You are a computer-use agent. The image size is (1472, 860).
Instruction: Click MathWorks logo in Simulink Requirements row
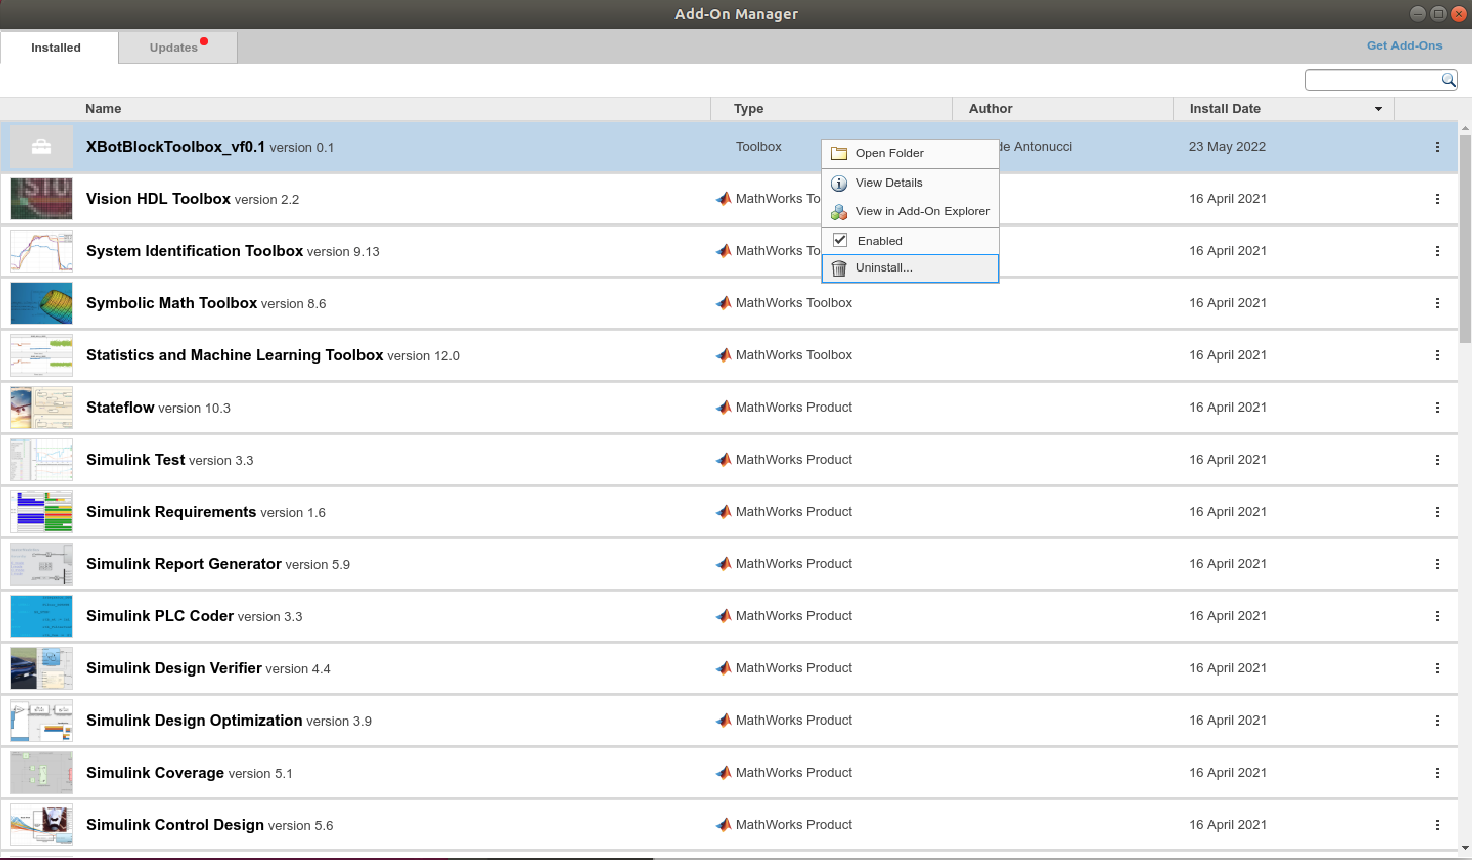click(x=724, y=512)
